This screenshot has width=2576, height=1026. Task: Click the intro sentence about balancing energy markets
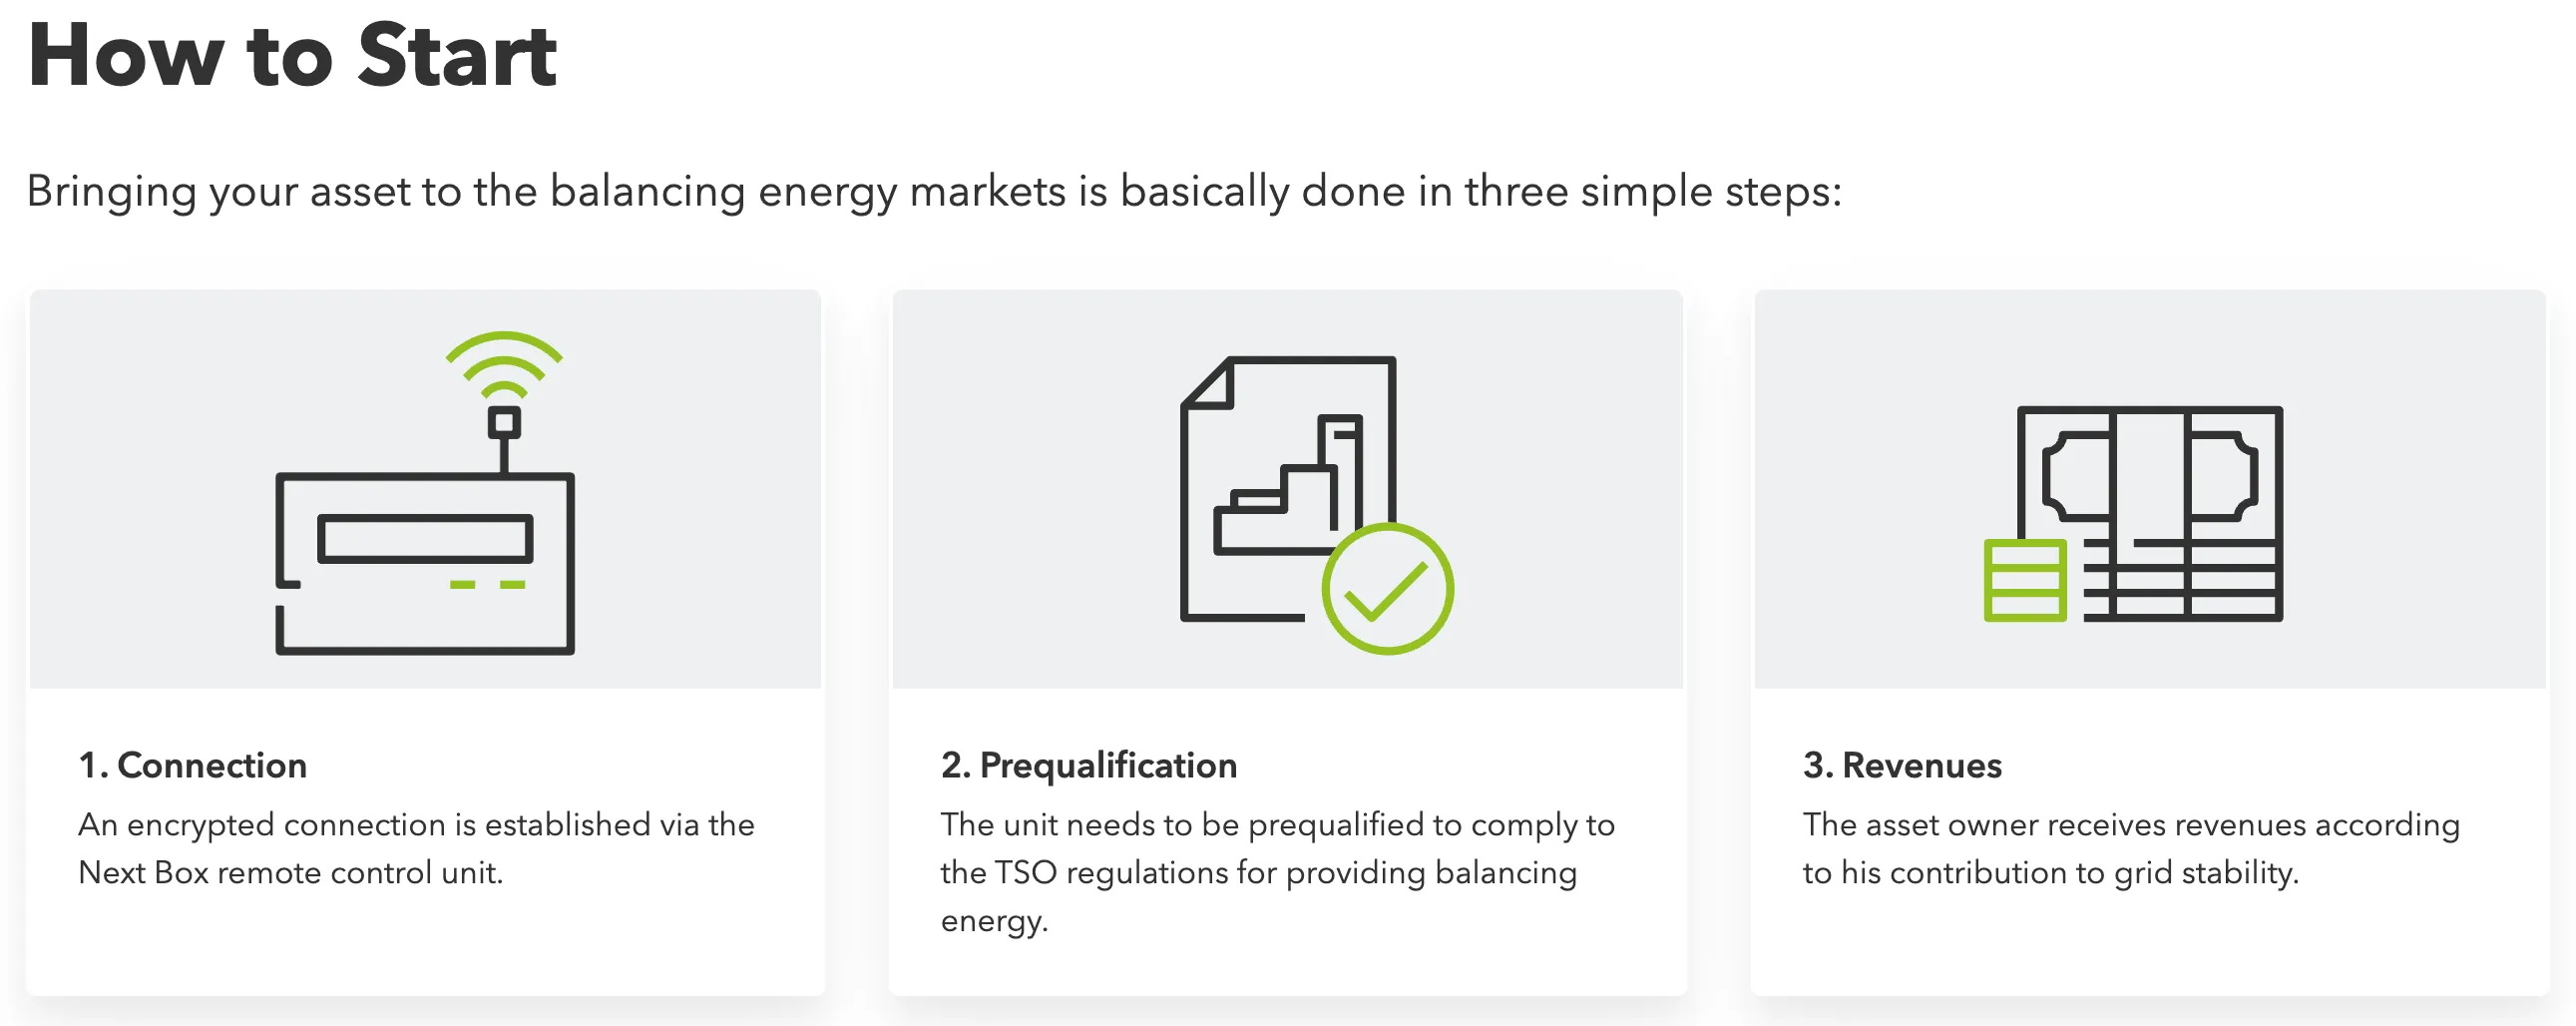click(934, 191)
